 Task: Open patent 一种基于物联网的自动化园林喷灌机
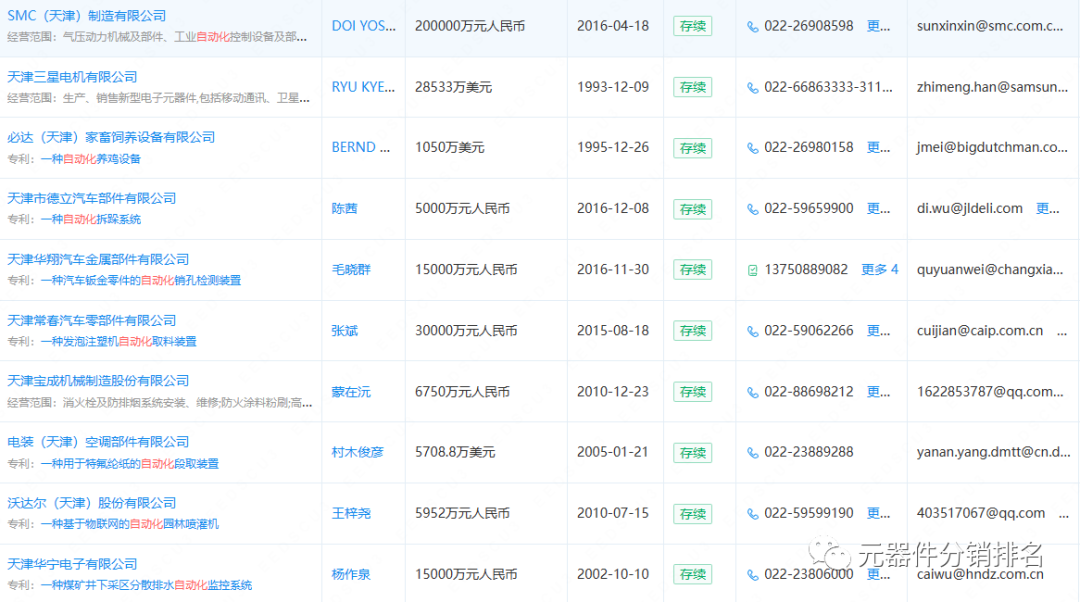(x=129, y=524)
